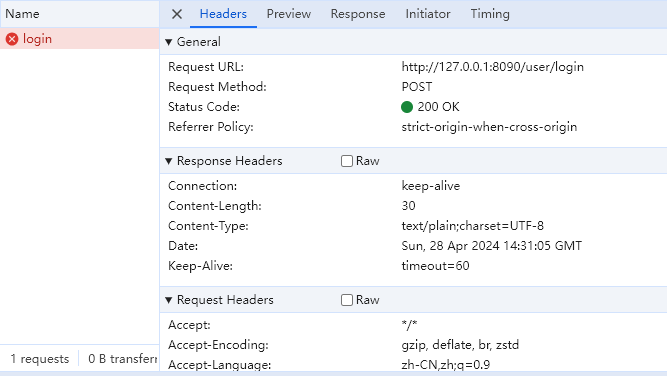The height and width of the screenshot is (376, 667).
Task: Open the Response tab
Action: 358,14
